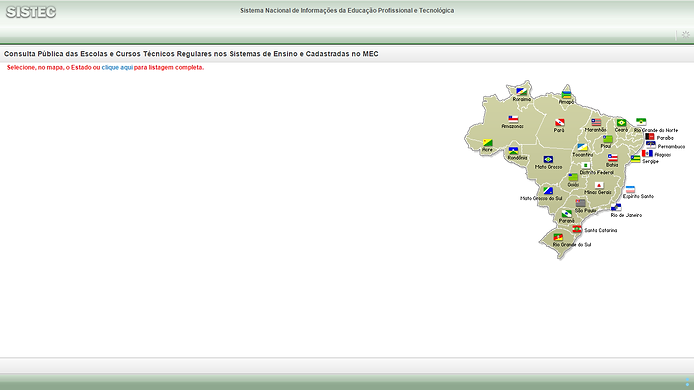Open the 'clique aqui' complete listing link
This screenshot has width=694, height=390.
tap(117, 68)
